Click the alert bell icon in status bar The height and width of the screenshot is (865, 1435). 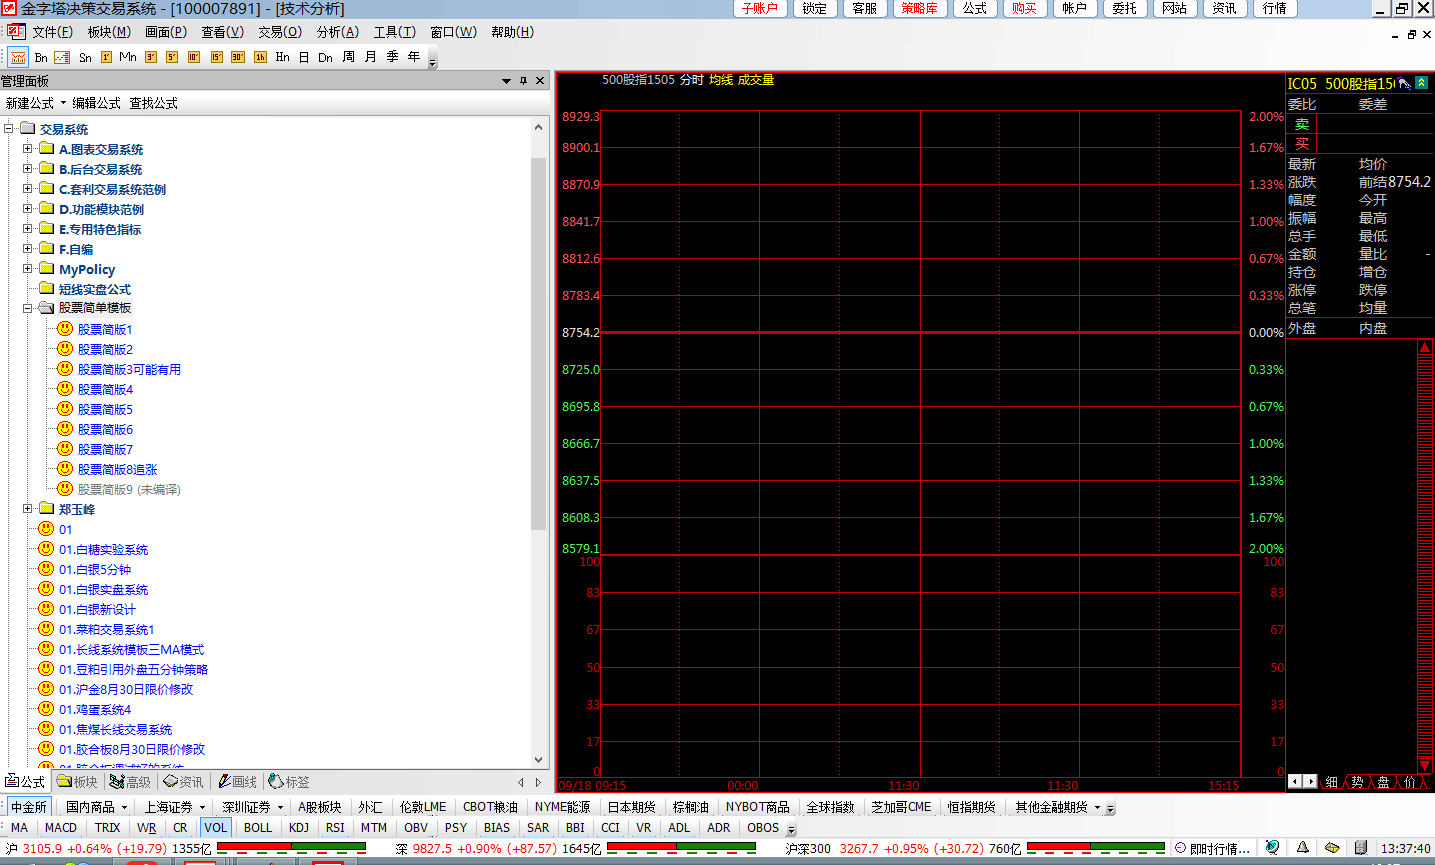[1302, 847]
